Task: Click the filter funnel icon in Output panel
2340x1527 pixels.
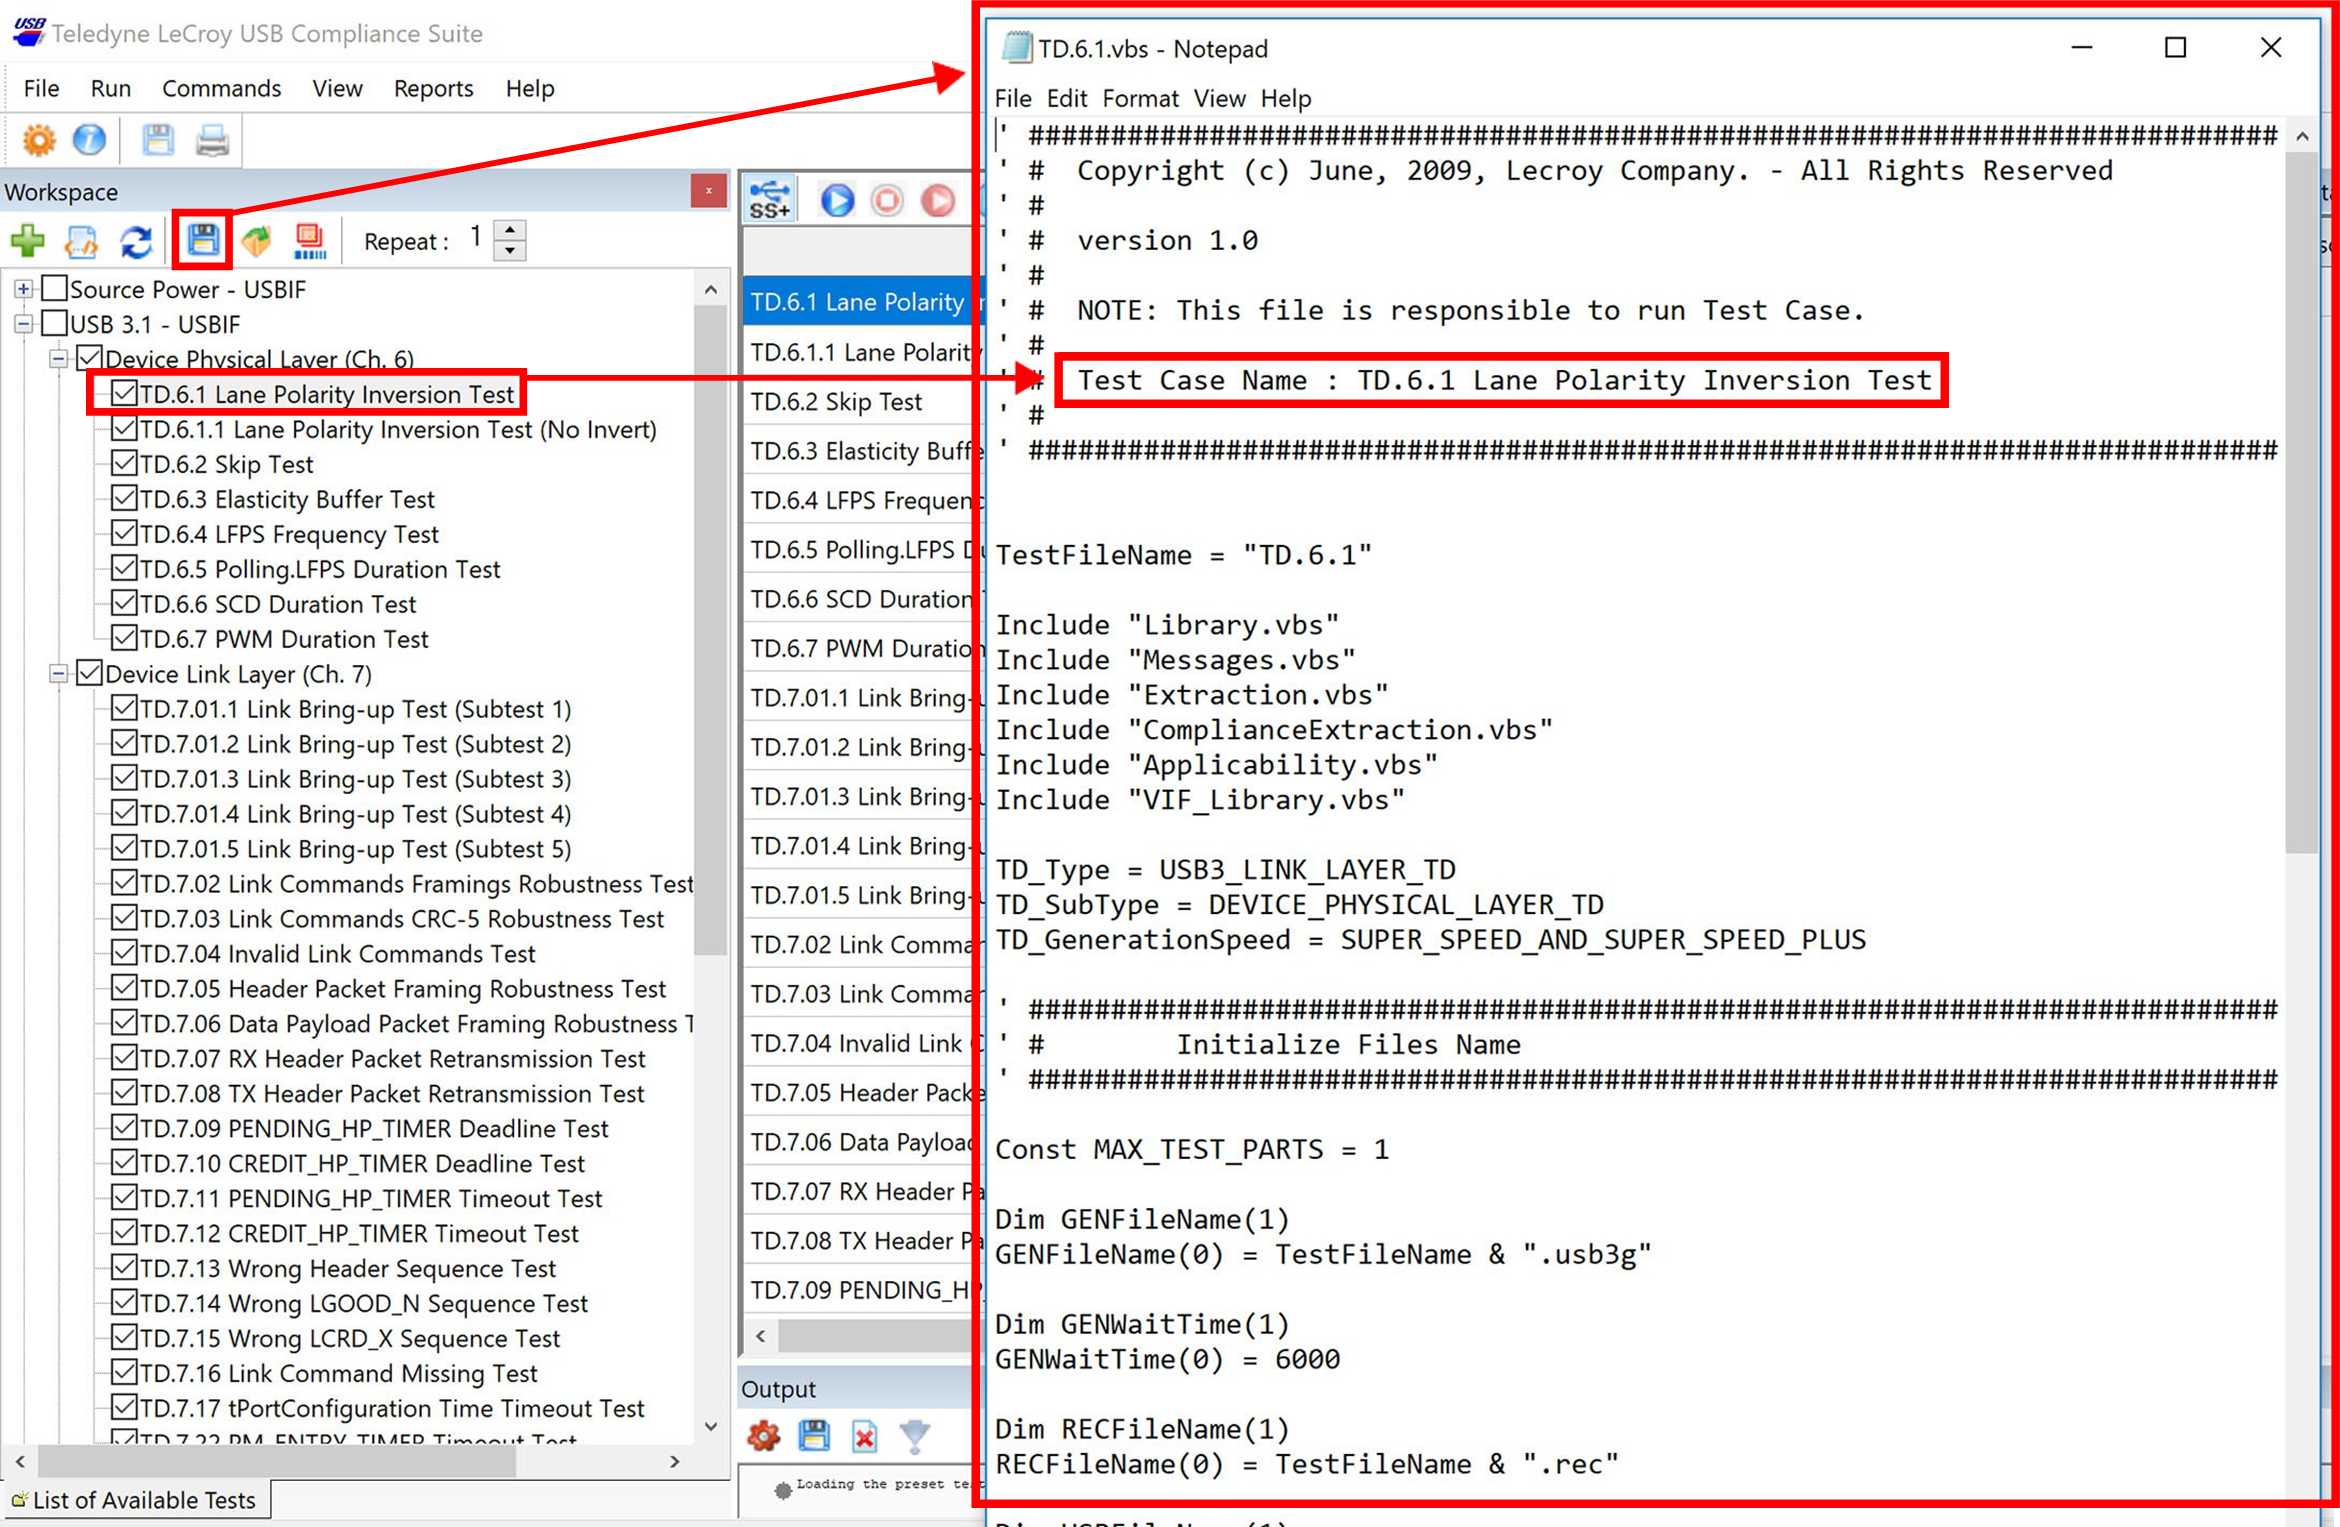Action: point(915,1437)
